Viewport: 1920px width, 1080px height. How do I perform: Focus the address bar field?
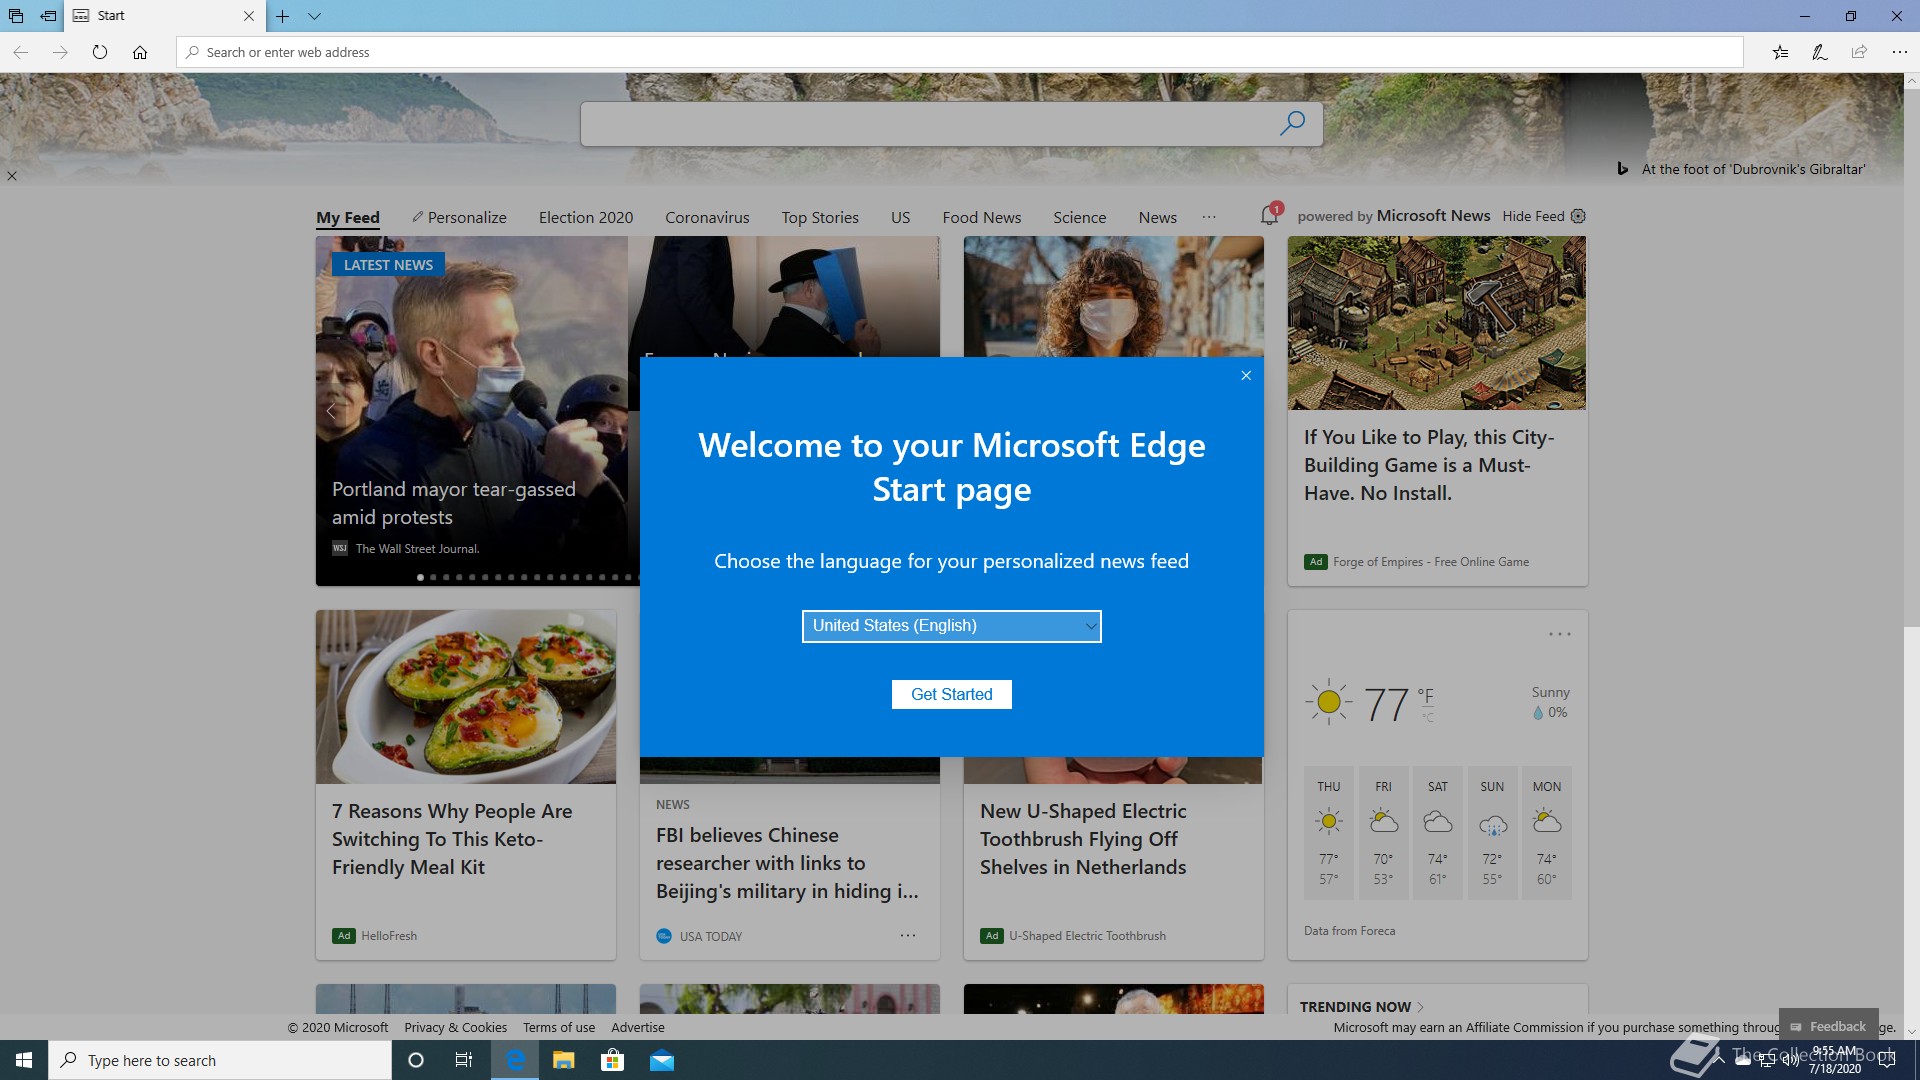(960, 52)
